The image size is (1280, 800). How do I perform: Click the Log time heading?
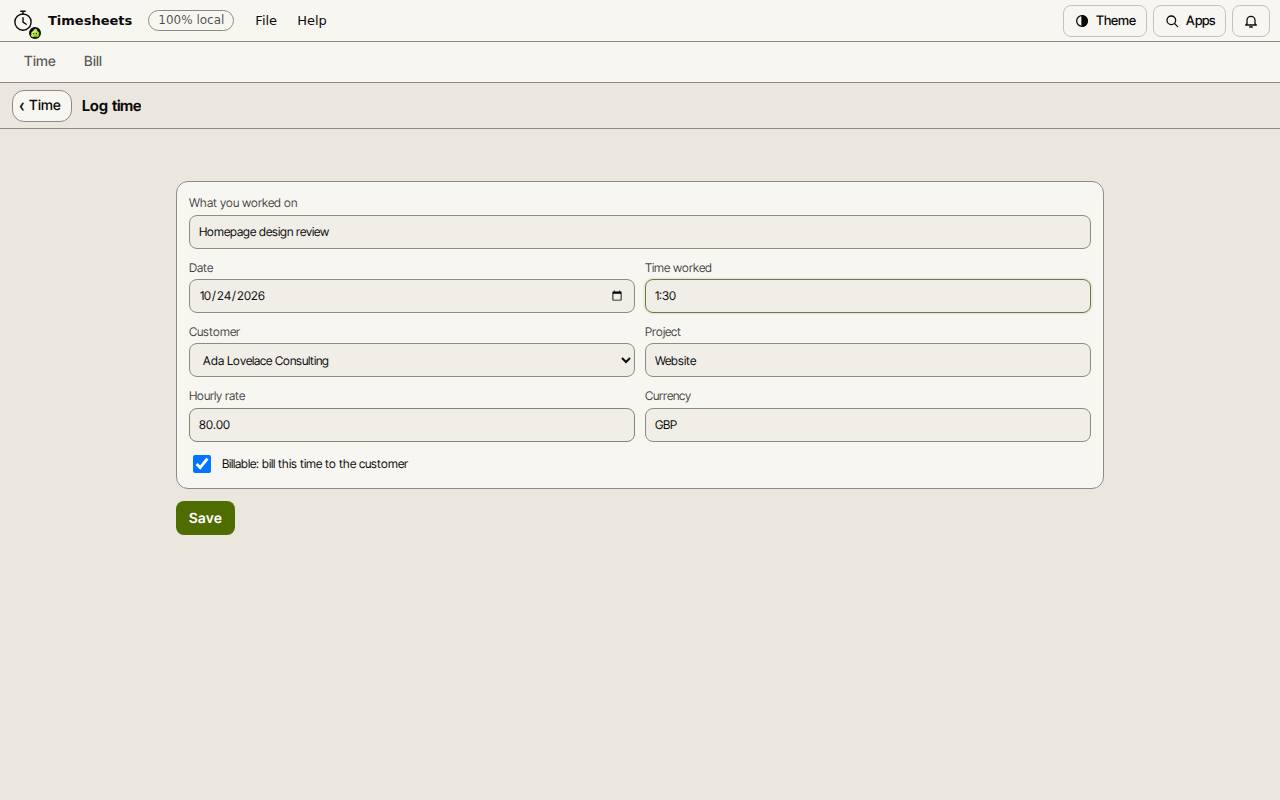coord(111,106)
